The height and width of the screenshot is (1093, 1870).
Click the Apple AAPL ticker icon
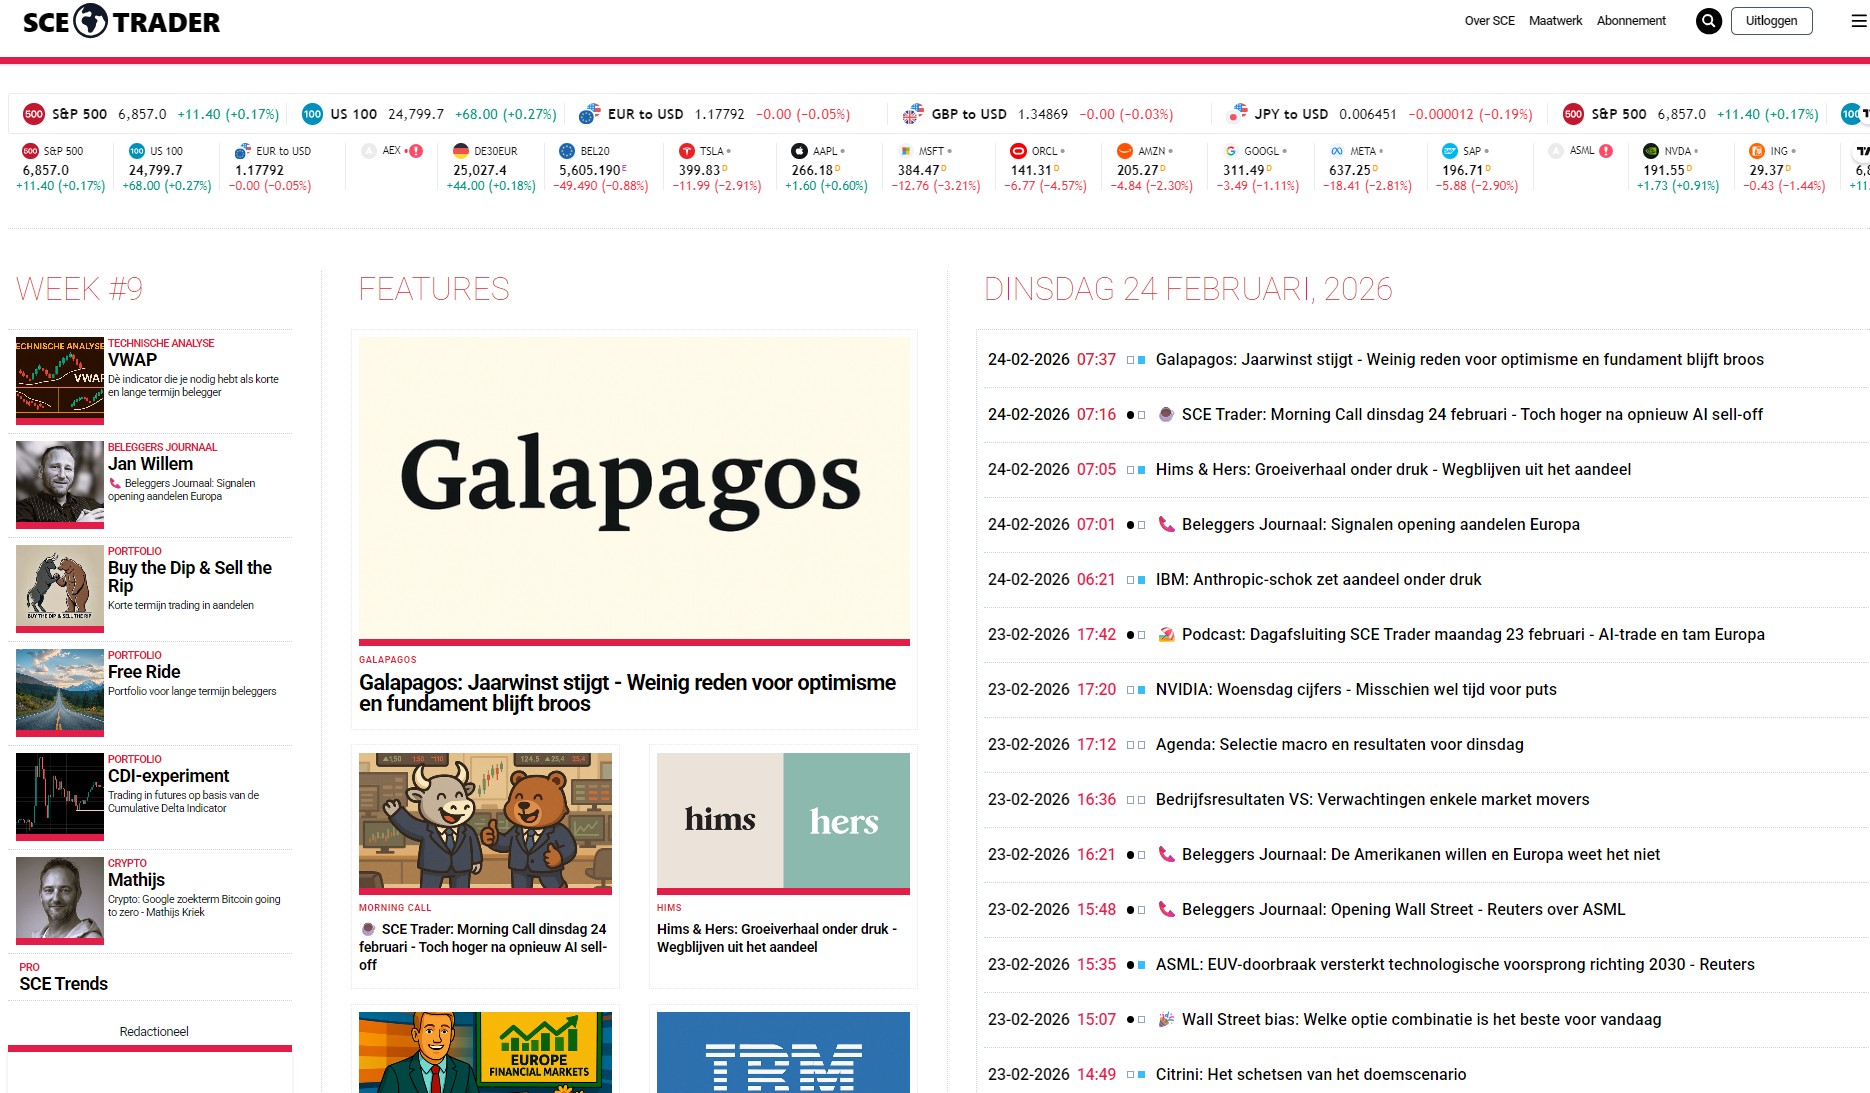(799, 151)
